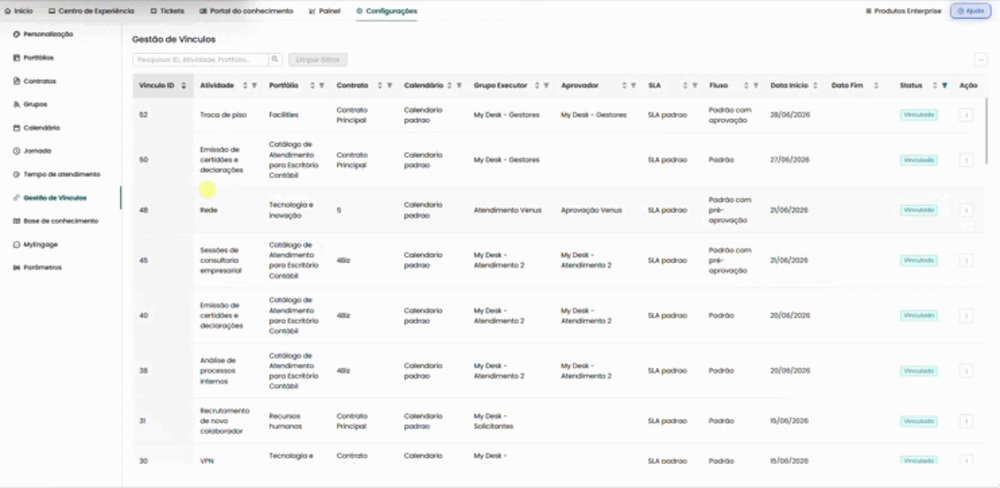The width and height of the screenshot is (1000, 488).
Task: Sort by Data Início column arrows
Action: click(816, 85)
